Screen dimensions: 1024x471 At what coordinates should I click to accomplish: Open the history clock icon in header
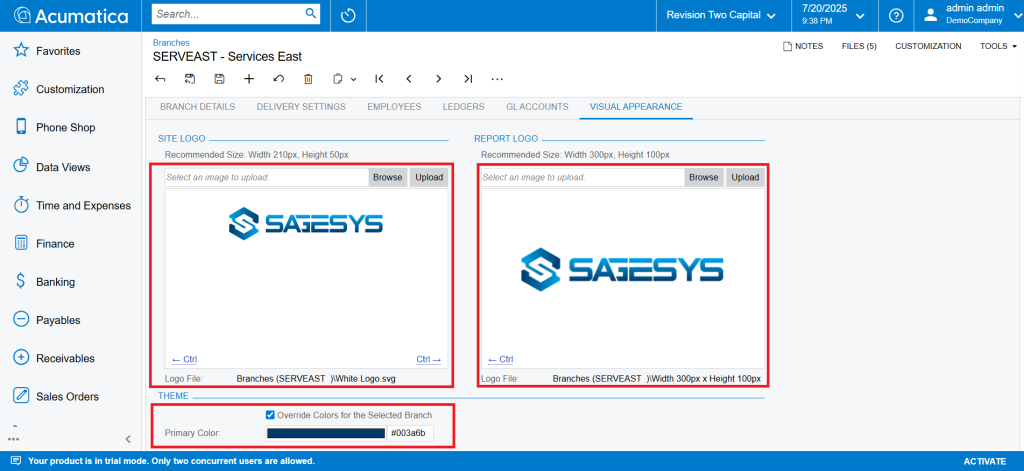[348, 16]
